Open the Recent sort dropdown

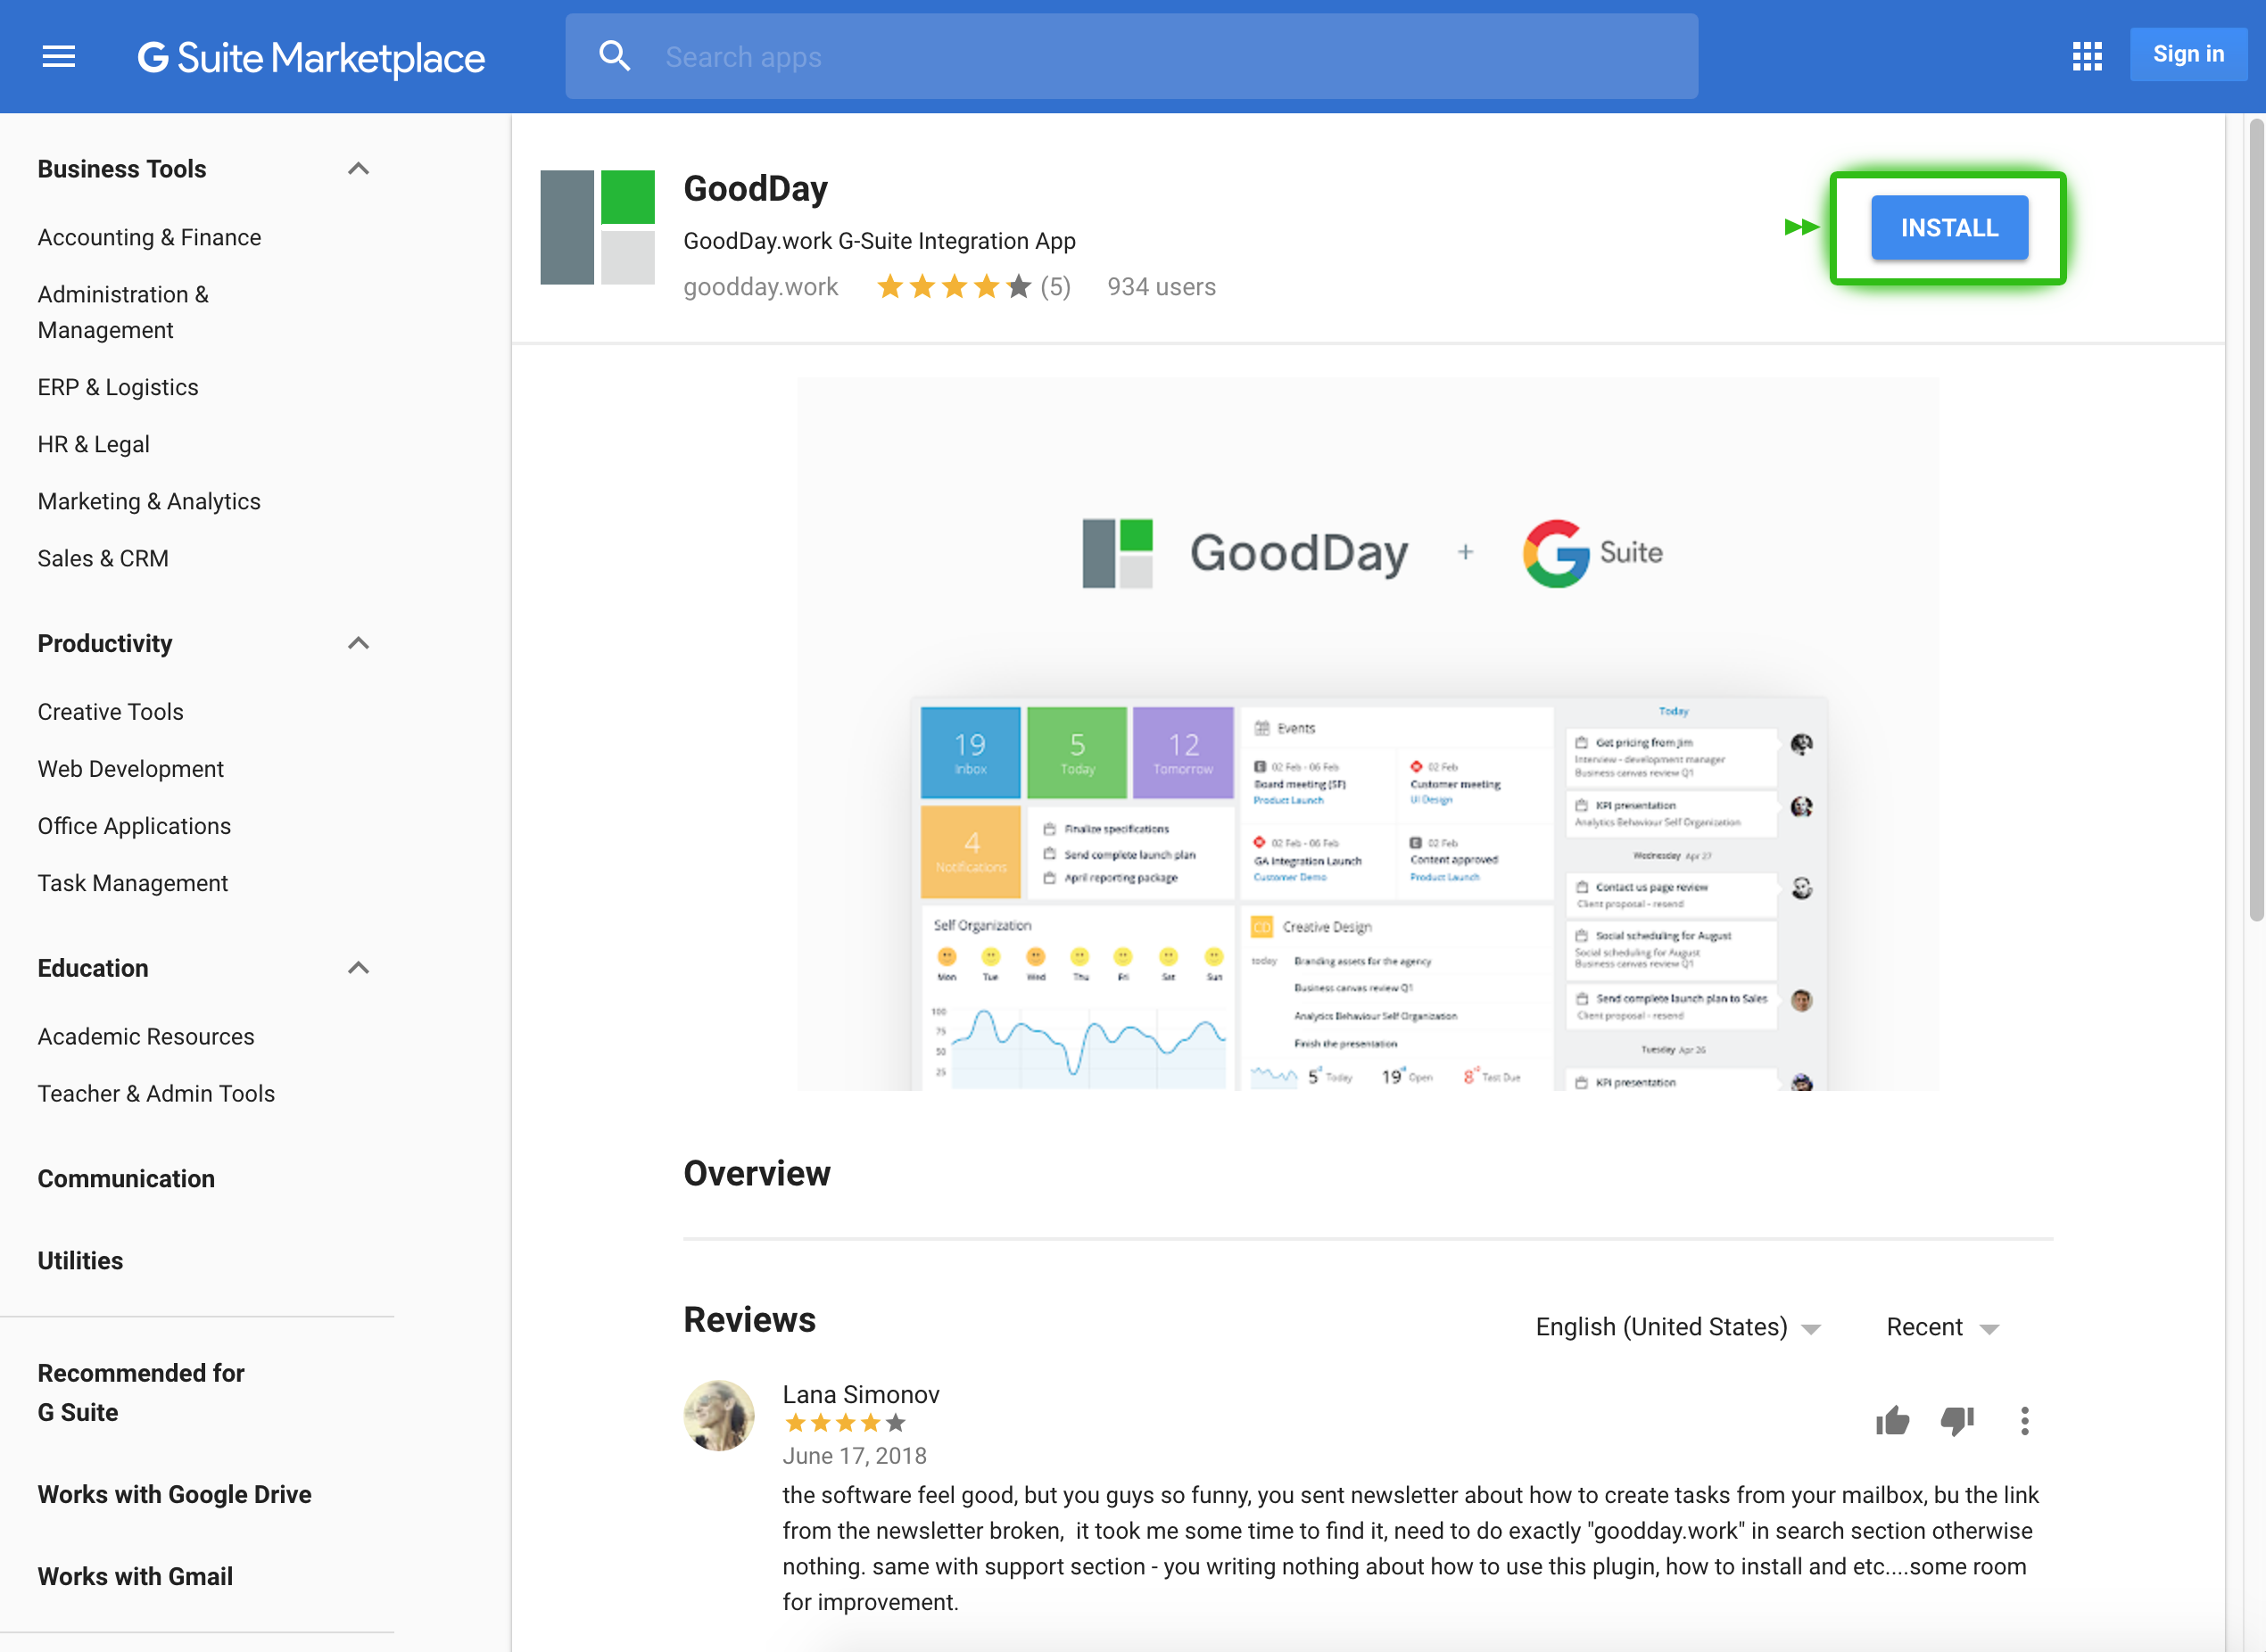[1942, 1327]
